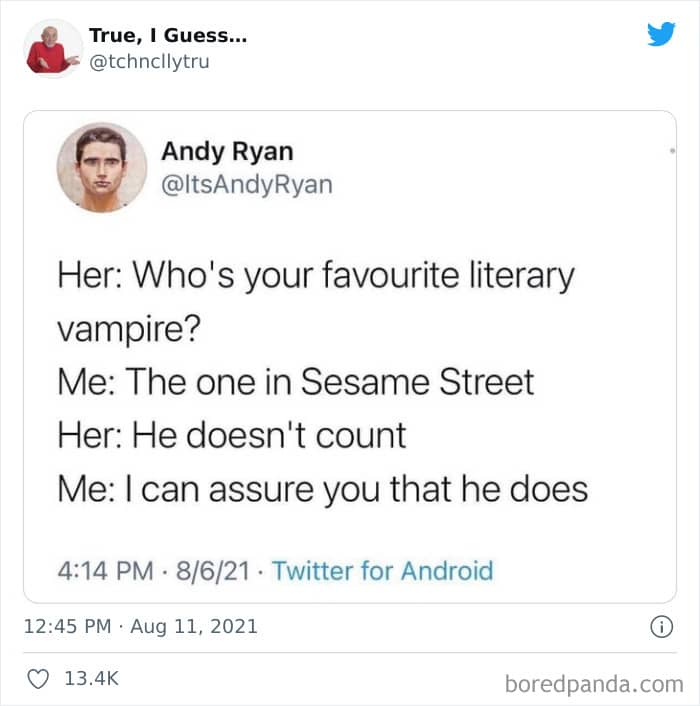Open the 12:45 PM Aug 11, 2021 timestamp
Screen dimensions: 700x706
point(140,626)
